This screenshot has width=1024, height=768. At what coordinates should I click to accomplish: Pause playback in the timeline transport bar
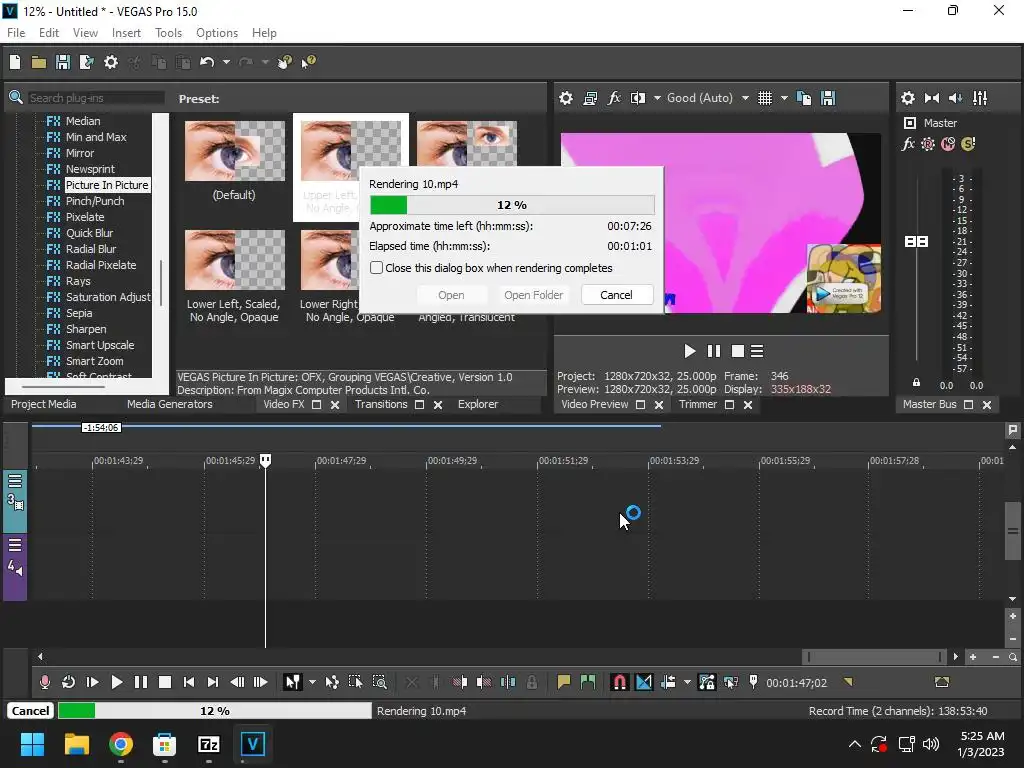(x=140, y=682)
